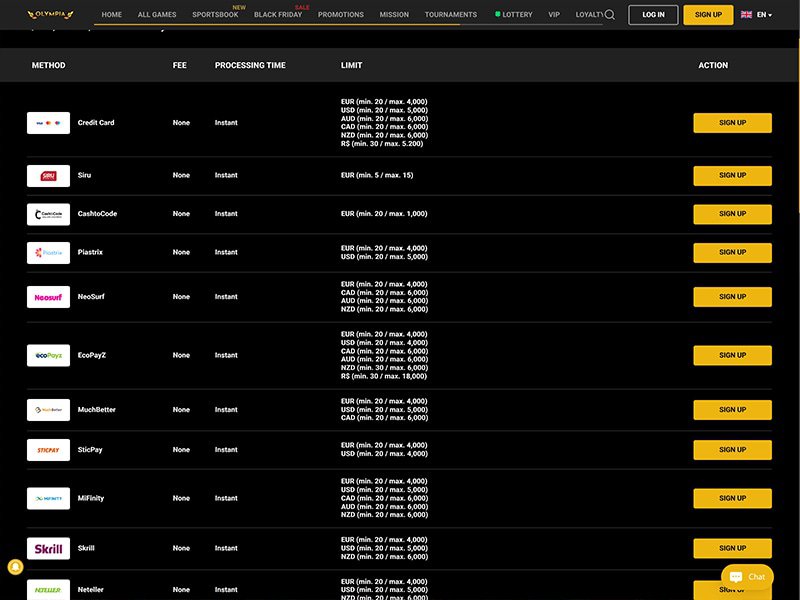The height and width of the screenshot is (600, 800).
Task: Click Sign Up in Siru row
Action: point(732,176)
